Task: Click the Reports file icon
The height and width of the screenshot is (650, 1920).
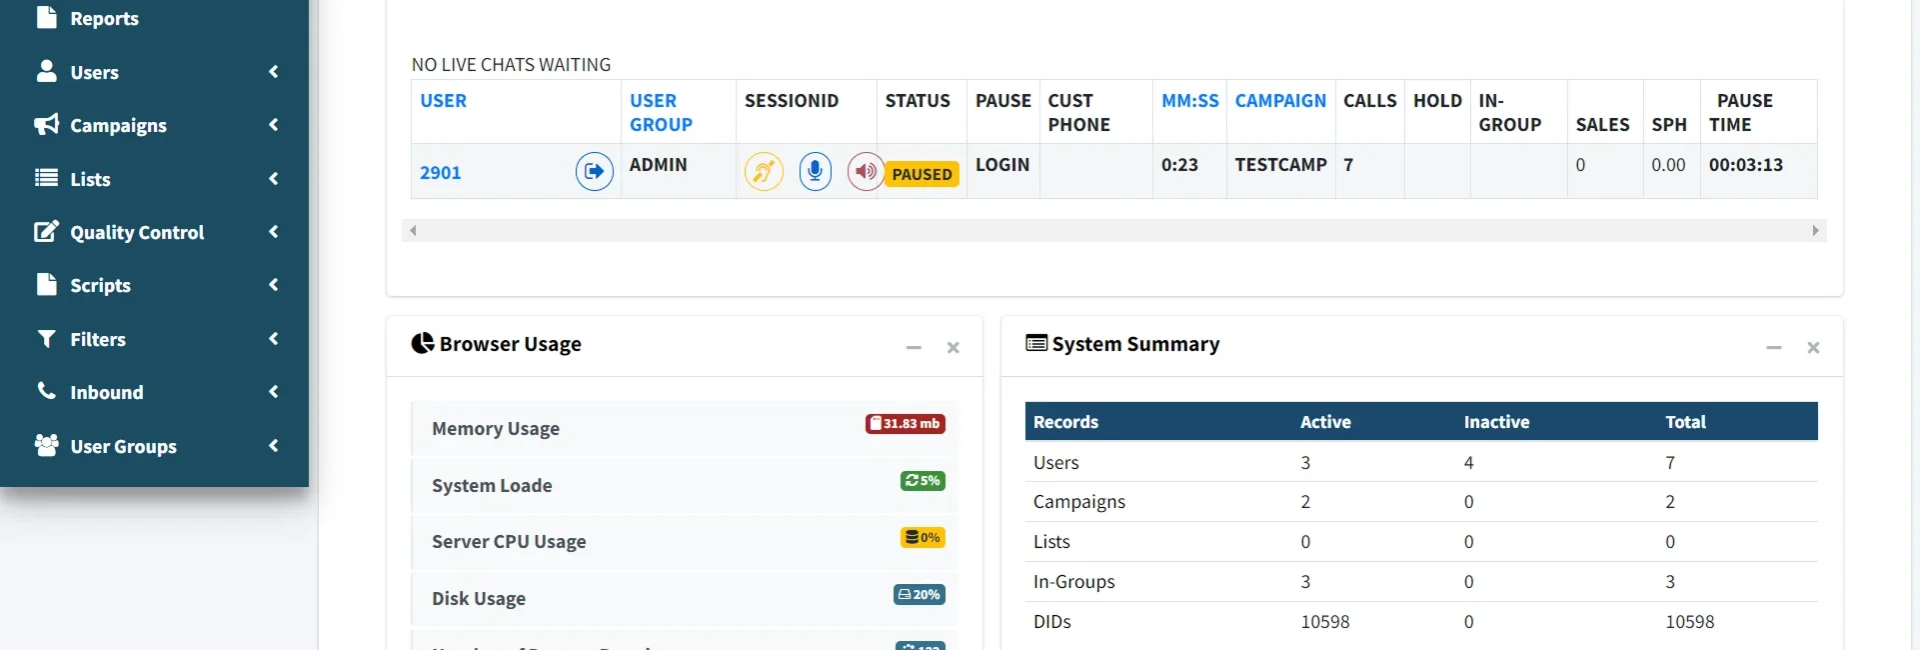Action: pyautogui.click(x=46, y=17)
